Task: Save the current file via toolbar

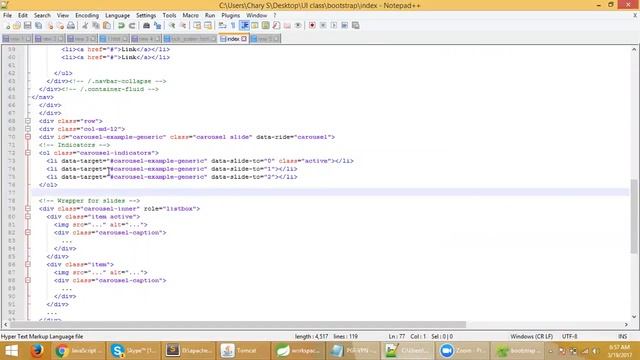Action: 27,25
